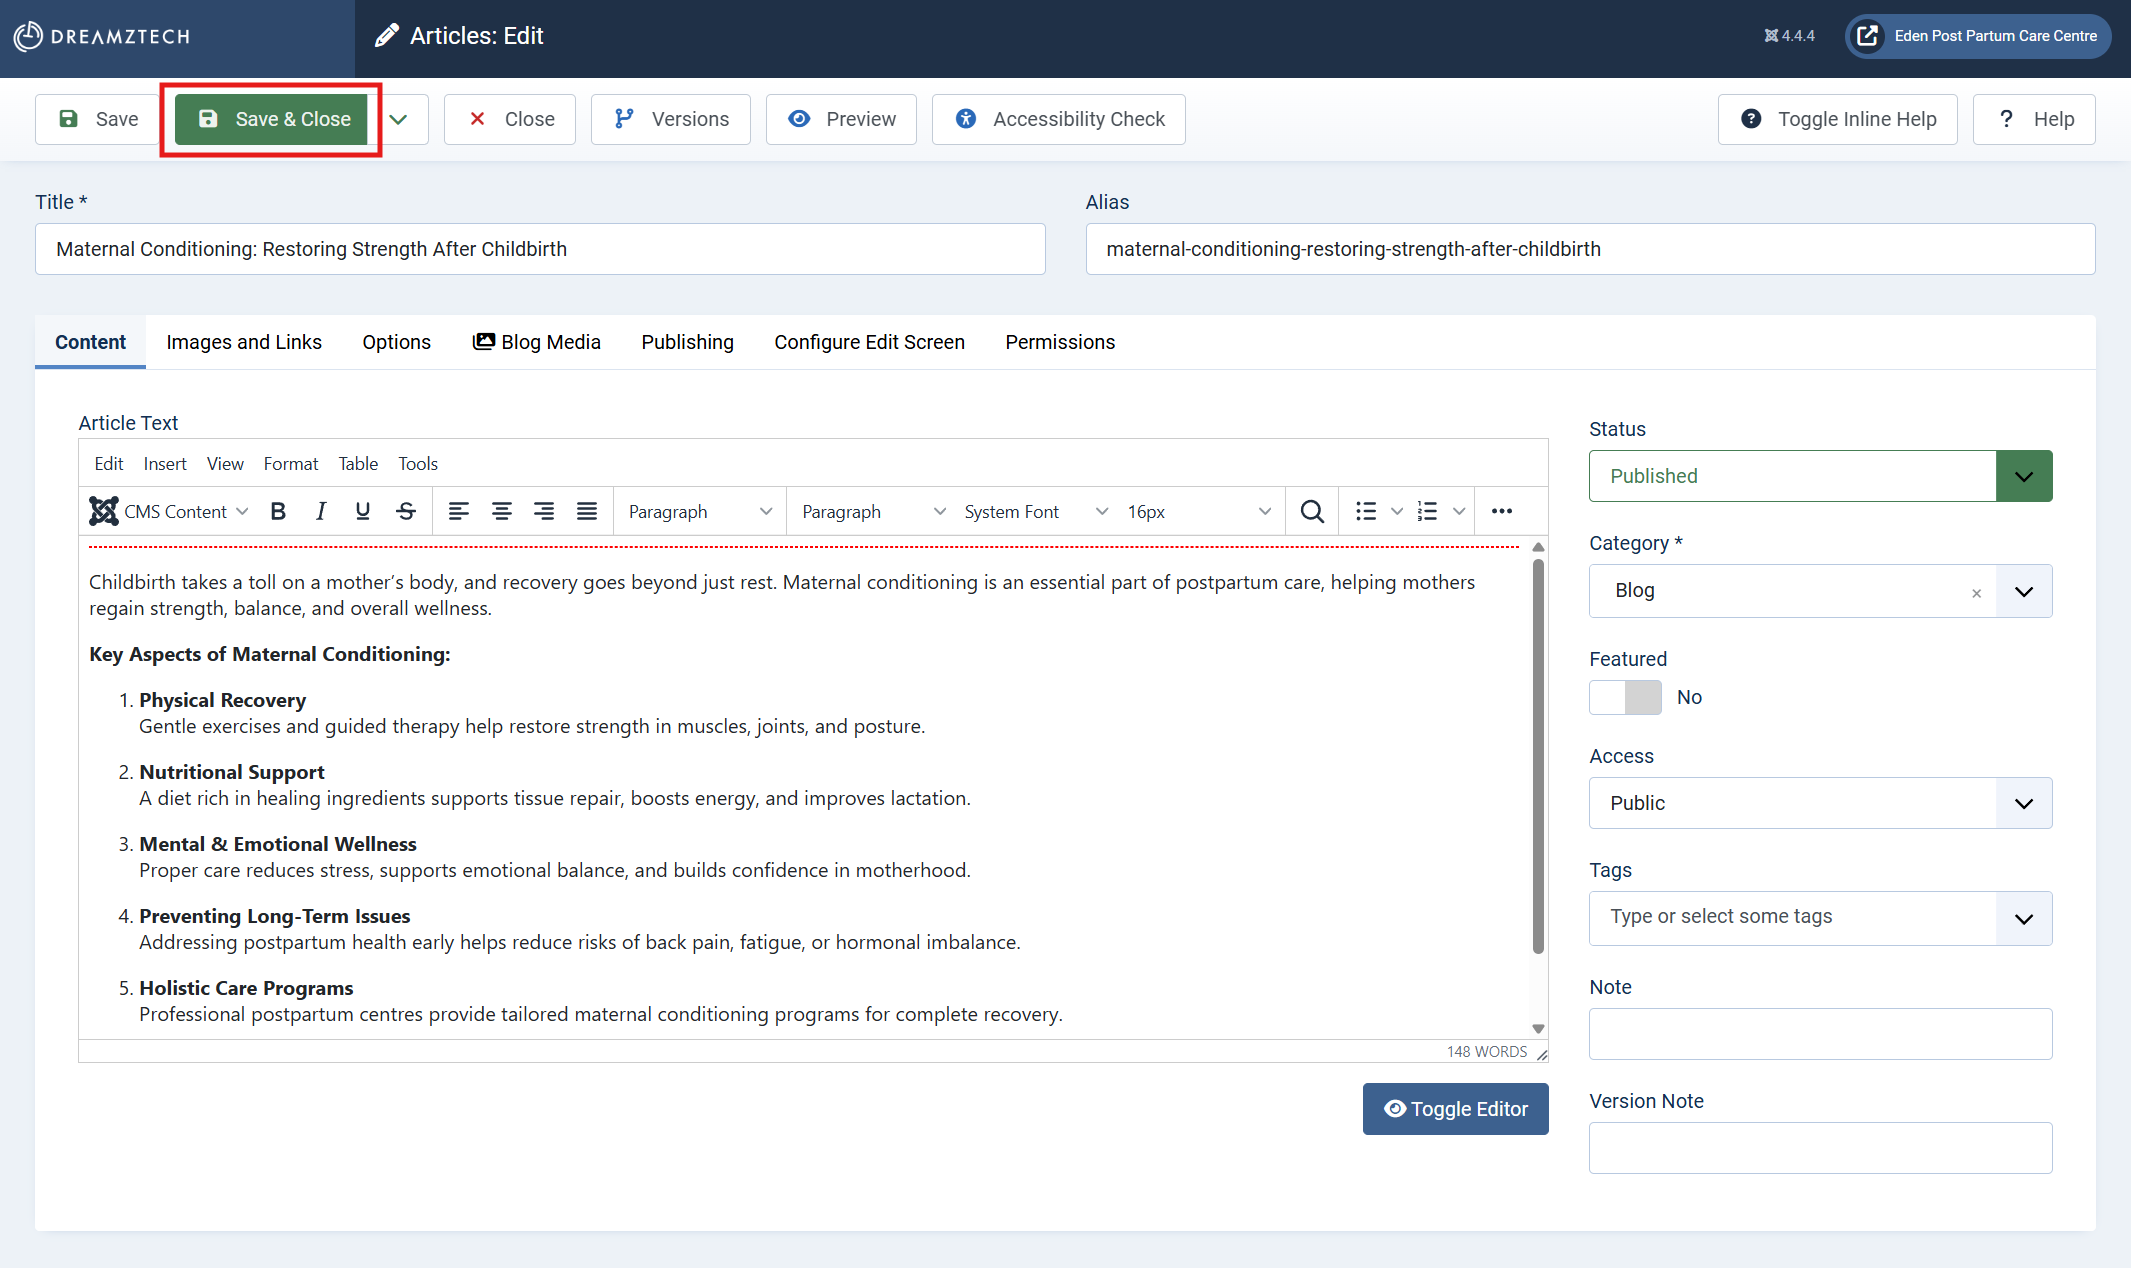Open the Format menu in editor
This screenshot has height=1268, width=2131.
(x=290, y=463)
